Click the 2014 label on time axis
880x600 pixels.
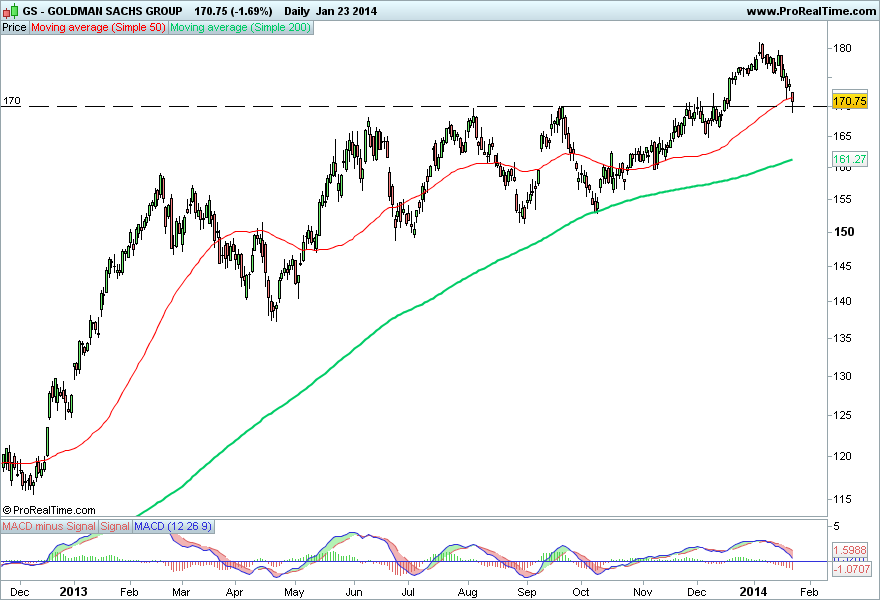pyautogui.click(x=753, y=592)
